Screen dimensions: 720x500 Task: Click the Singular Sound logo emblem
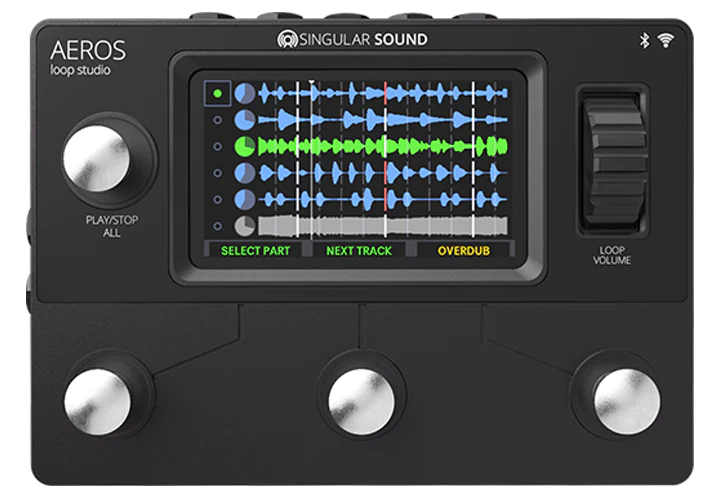287,39
